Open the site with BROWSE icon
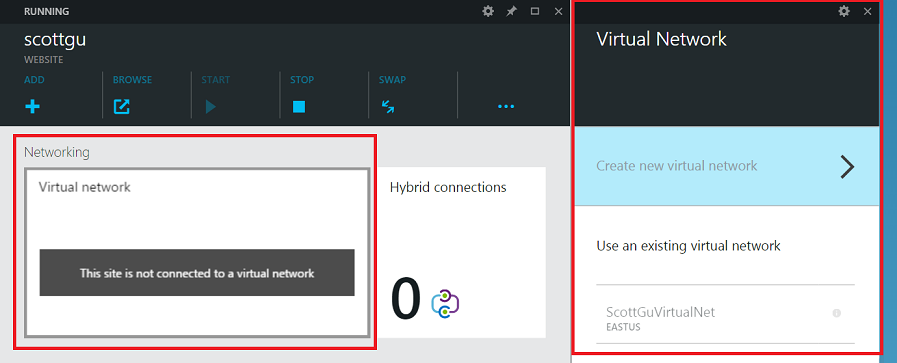897x363 pixels. 121,106
